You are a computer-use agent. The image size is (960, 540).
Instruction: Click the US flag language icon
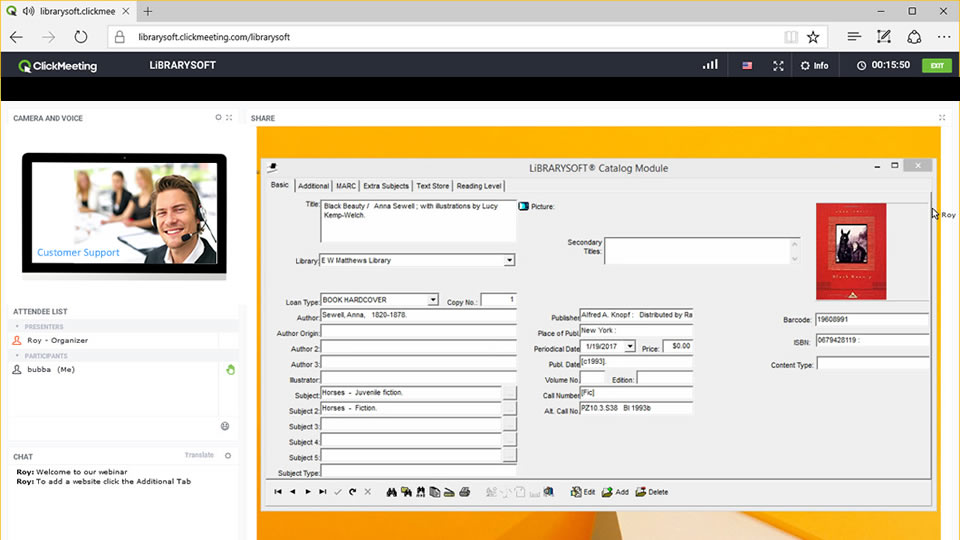(746, 66)
